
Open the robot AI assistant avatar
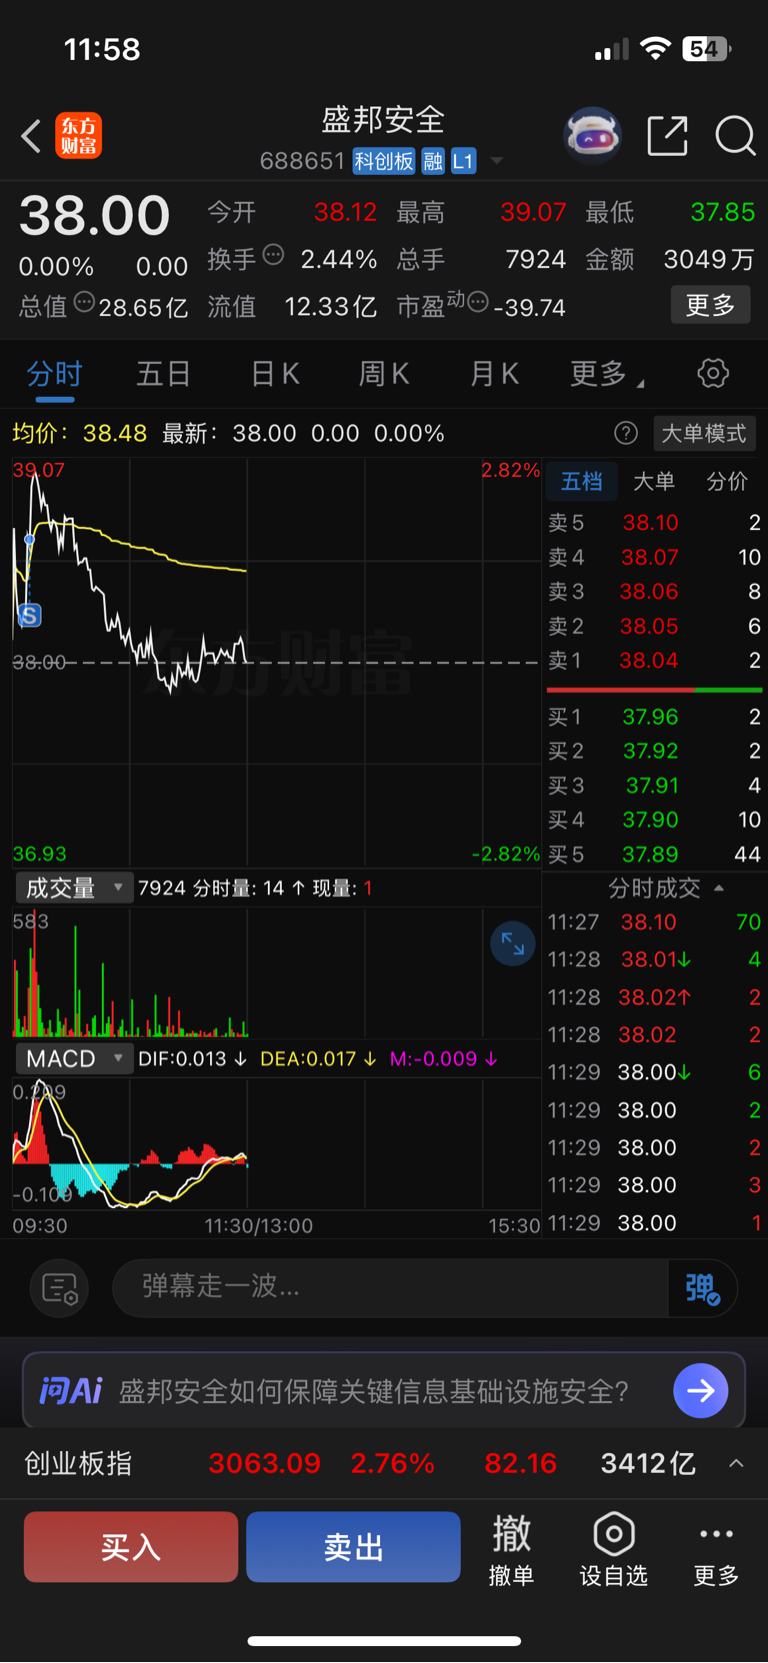593,135
